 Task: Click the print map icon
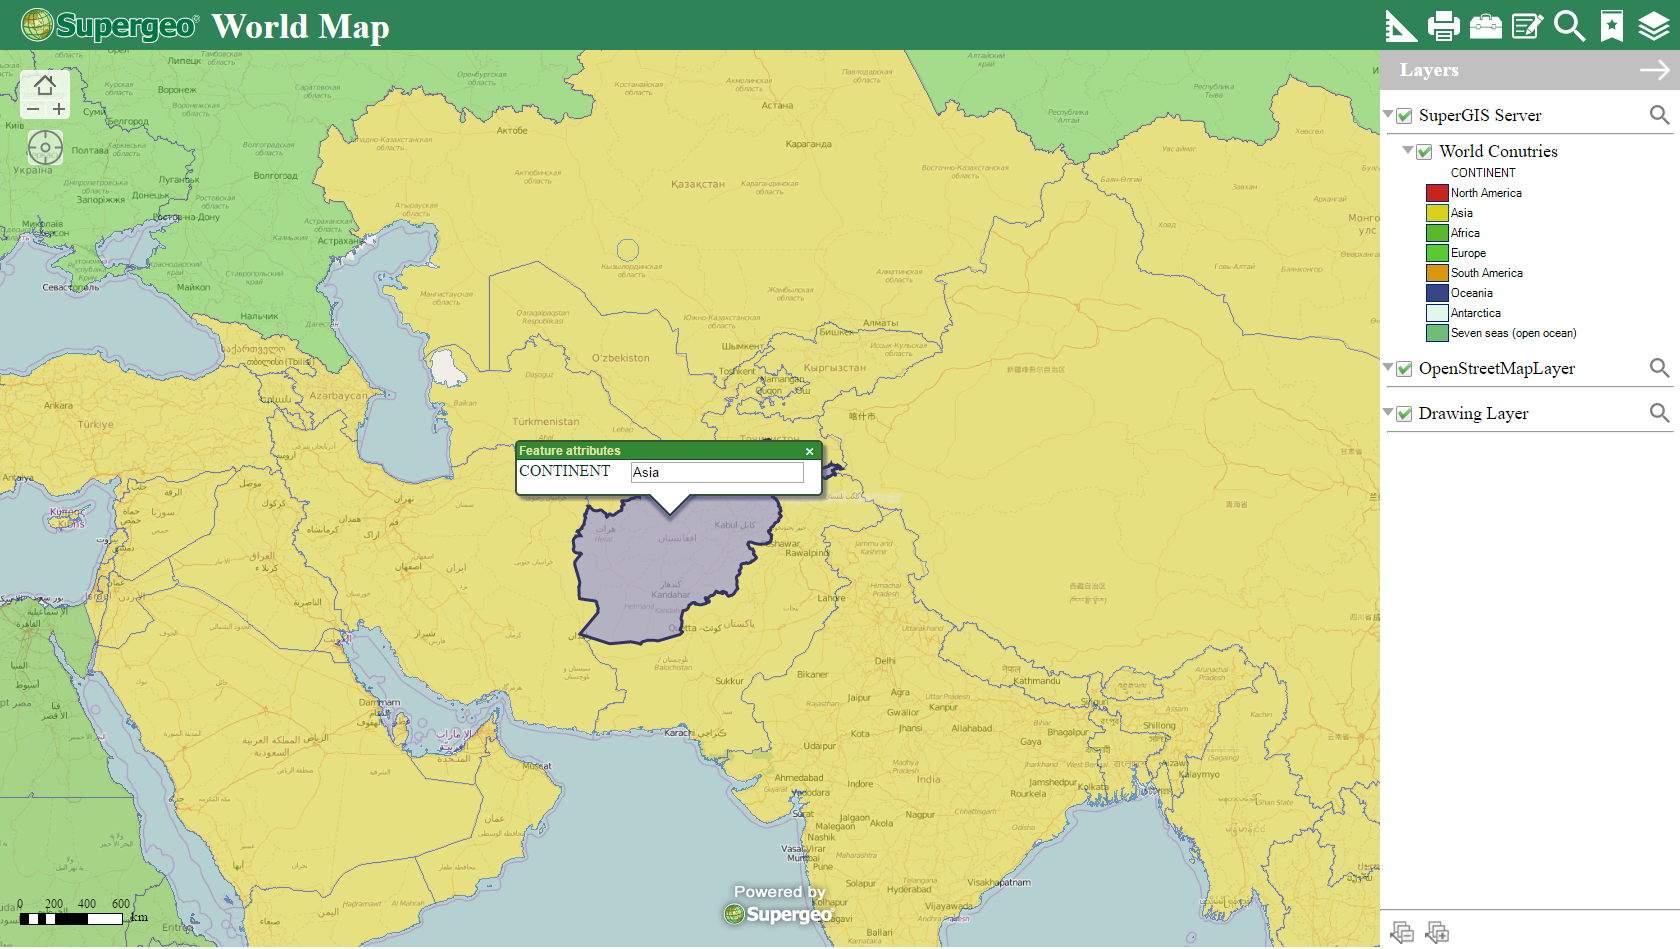(1443, 26)
